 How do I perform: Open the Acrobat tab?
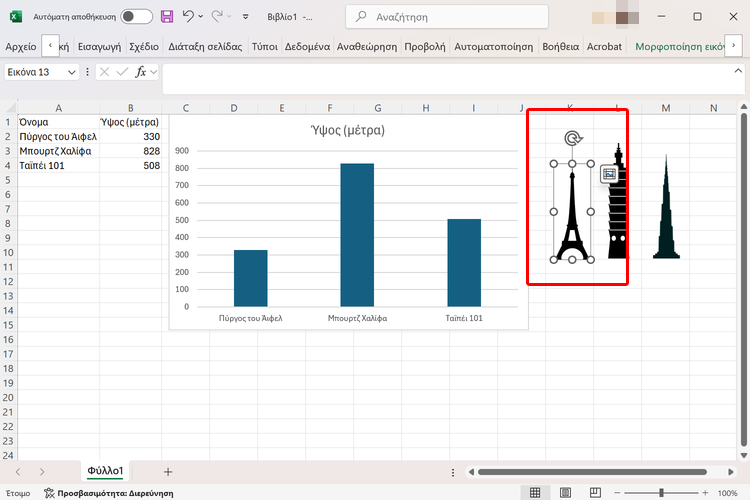[x=604, y=46]
